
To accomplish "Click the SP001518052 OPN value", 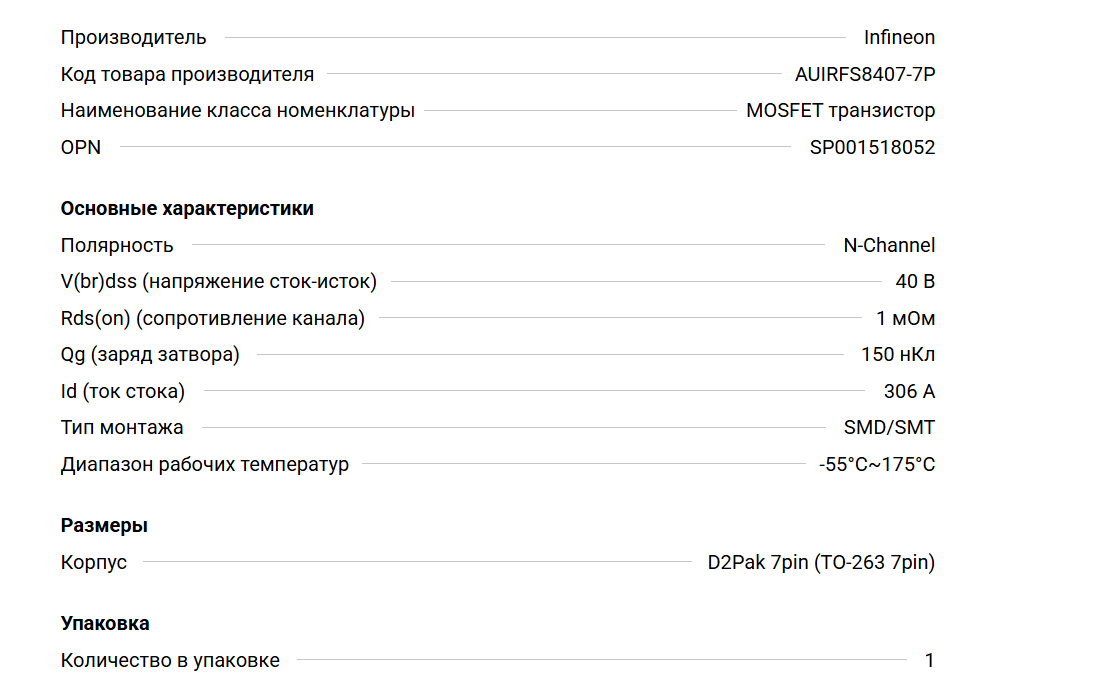I will pyautogui.click(x=872, y=148).
